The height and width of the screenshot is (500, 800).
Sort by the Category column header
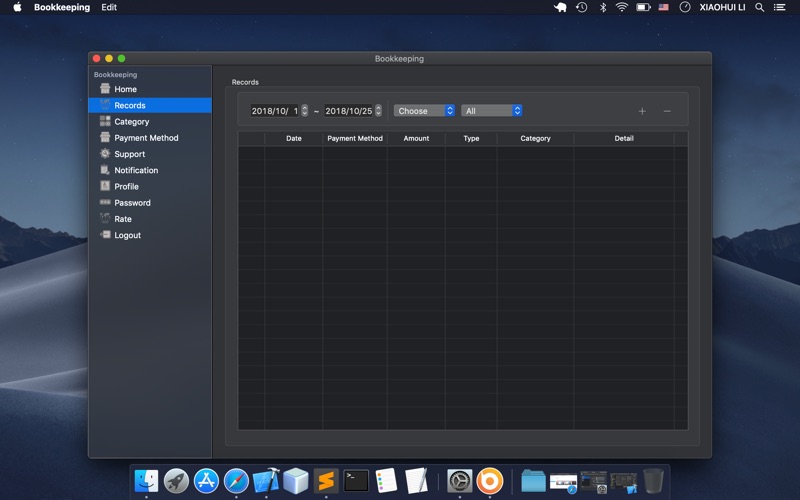coord(535,138)
